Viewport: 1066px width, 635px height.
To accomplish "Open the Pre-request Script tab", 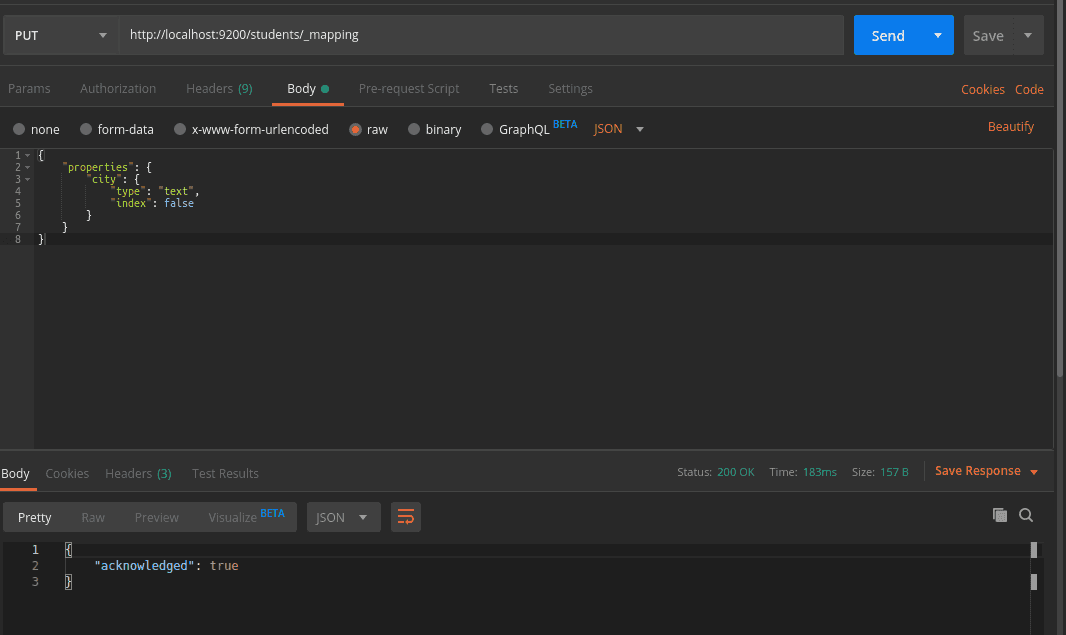I will 409,89.
